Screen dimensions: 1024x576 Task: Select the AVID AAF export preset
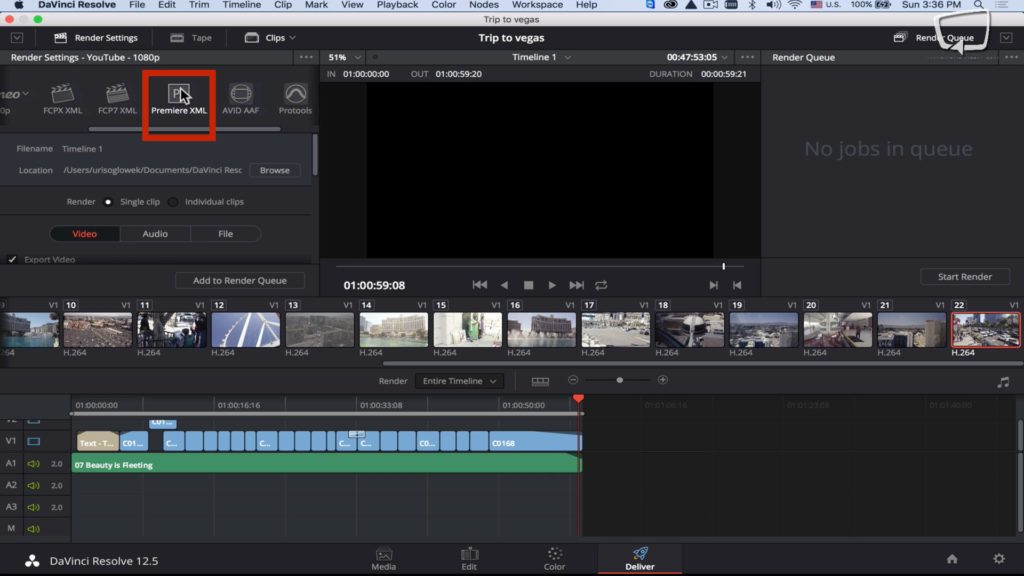pos(240,97)
